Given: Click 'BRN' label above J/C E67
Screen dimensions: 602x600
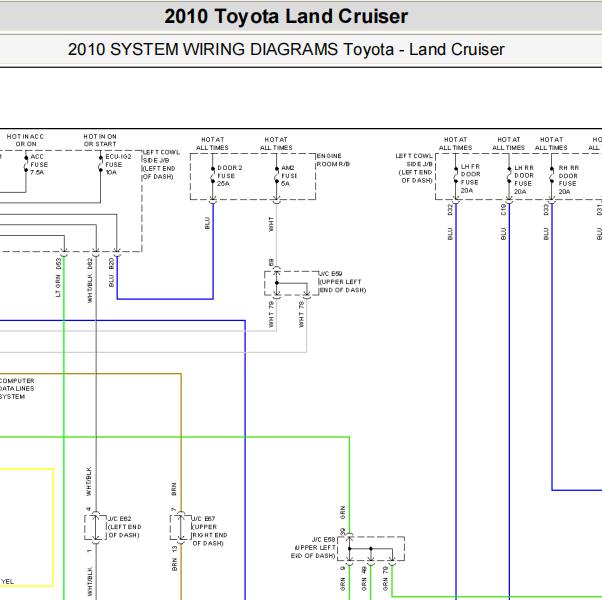Looking at the screenshot, I should tap(174, 489).
